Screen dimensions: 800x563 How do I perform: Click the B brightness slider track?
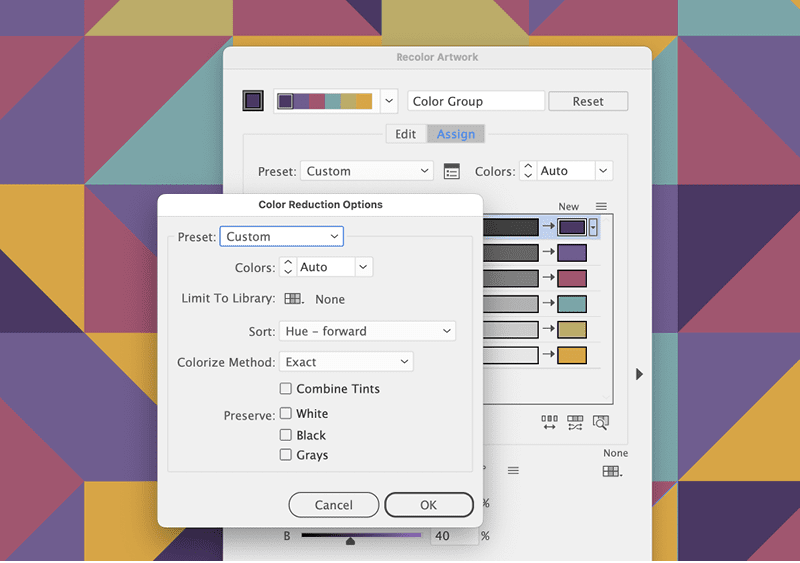tap(361, 535)
